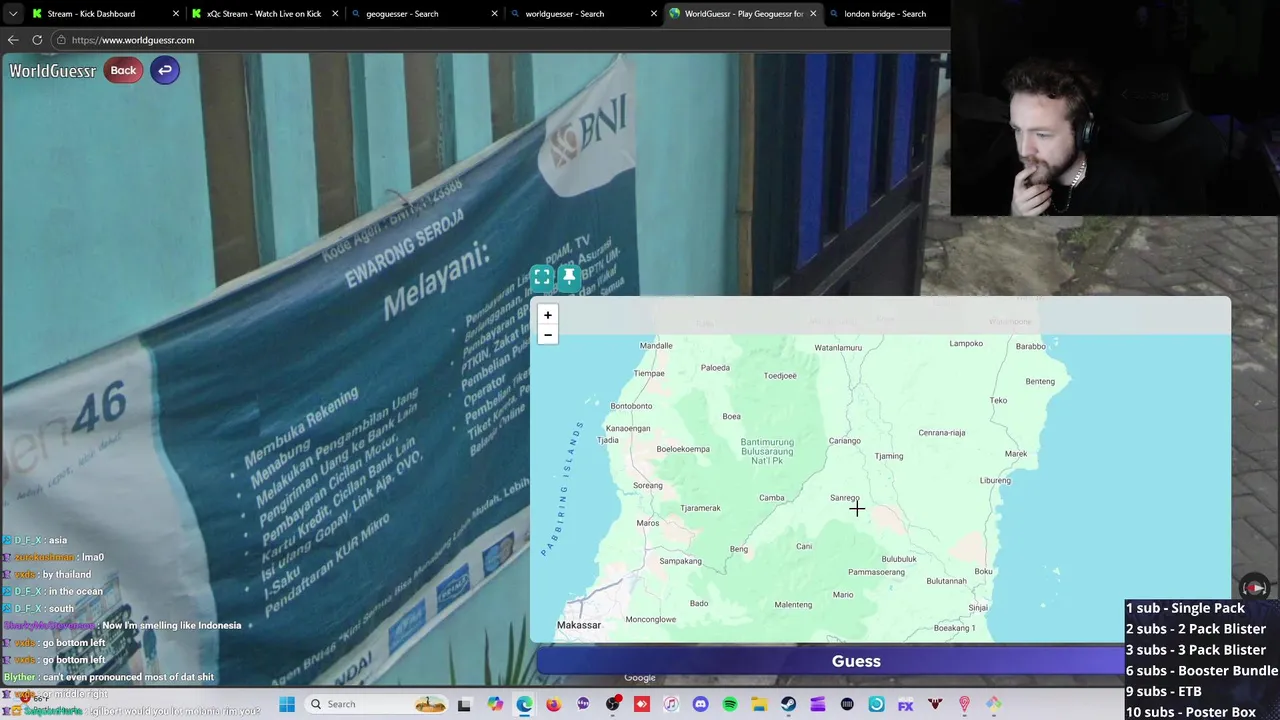Screen dimensions: 1280x720
Task: Click Makassar on the map
Action: [579, 625]
